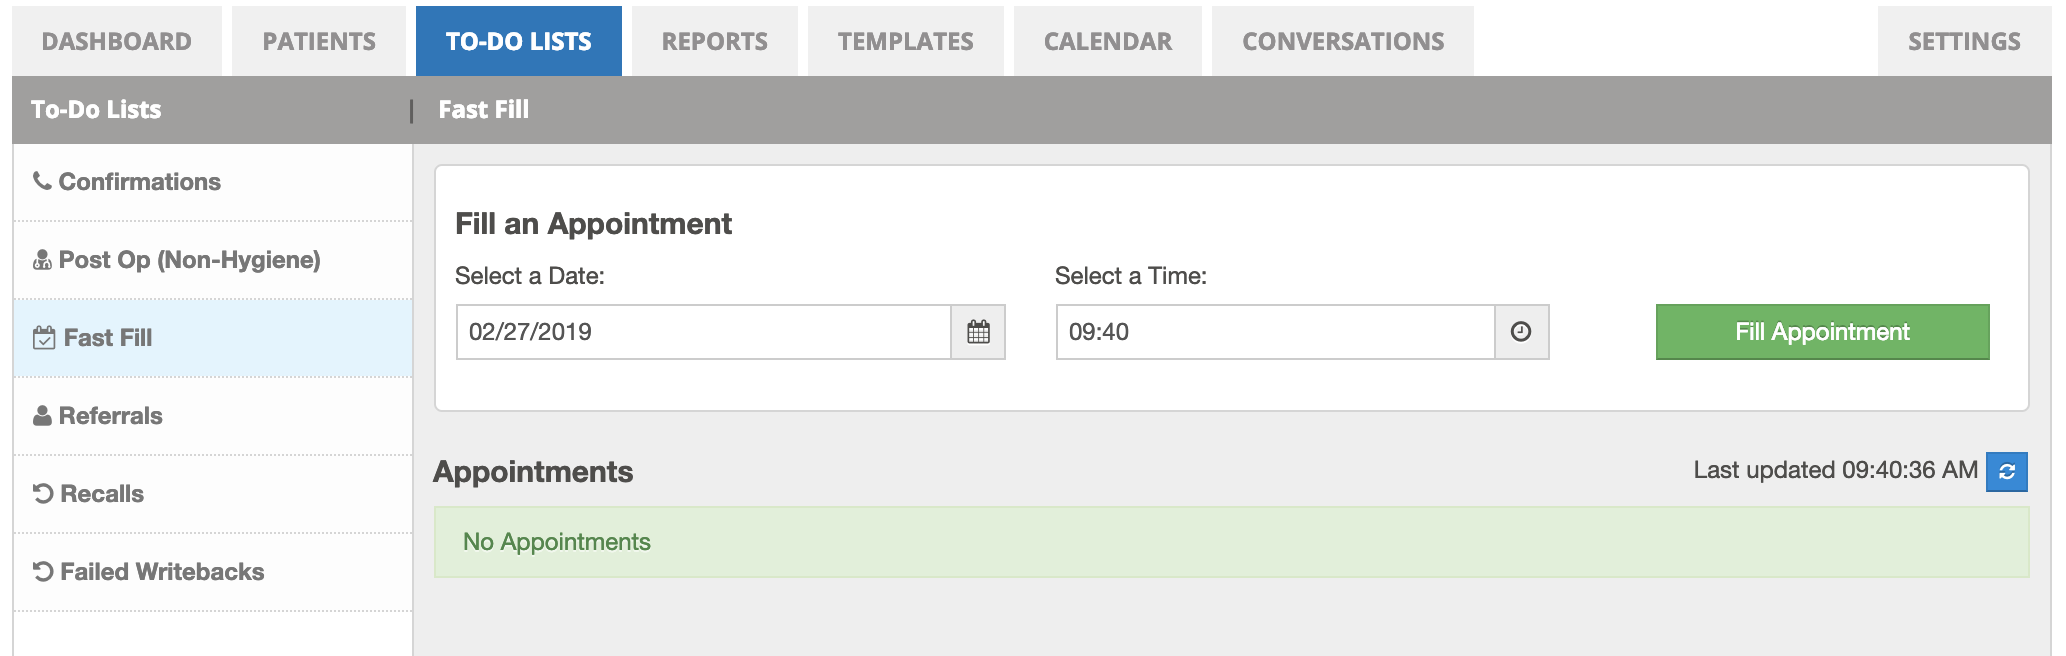Image resolution: width=2066 pixels, height=656 pixels.
Task: Click the circular arrow icon beside Recalls
Action: click(x=43, y=494)
